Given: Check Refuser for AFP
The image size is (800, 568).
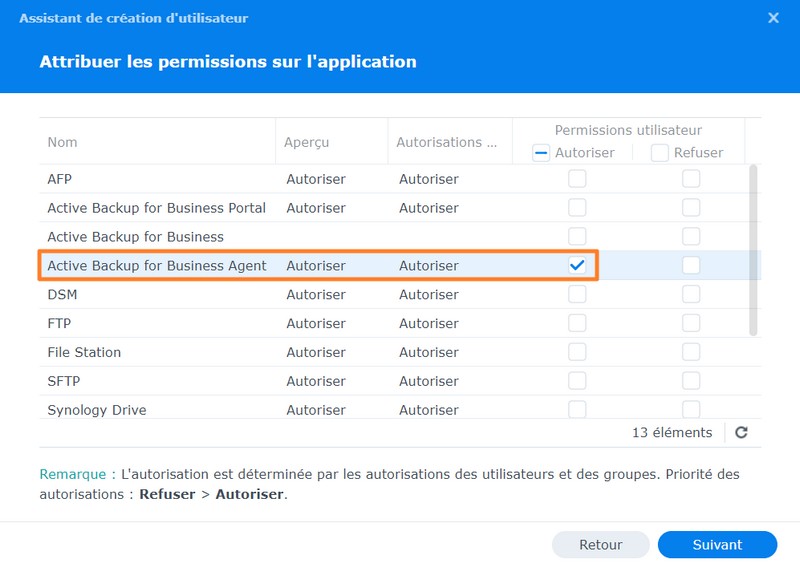Looking at the screenshot, I should 691,179.
